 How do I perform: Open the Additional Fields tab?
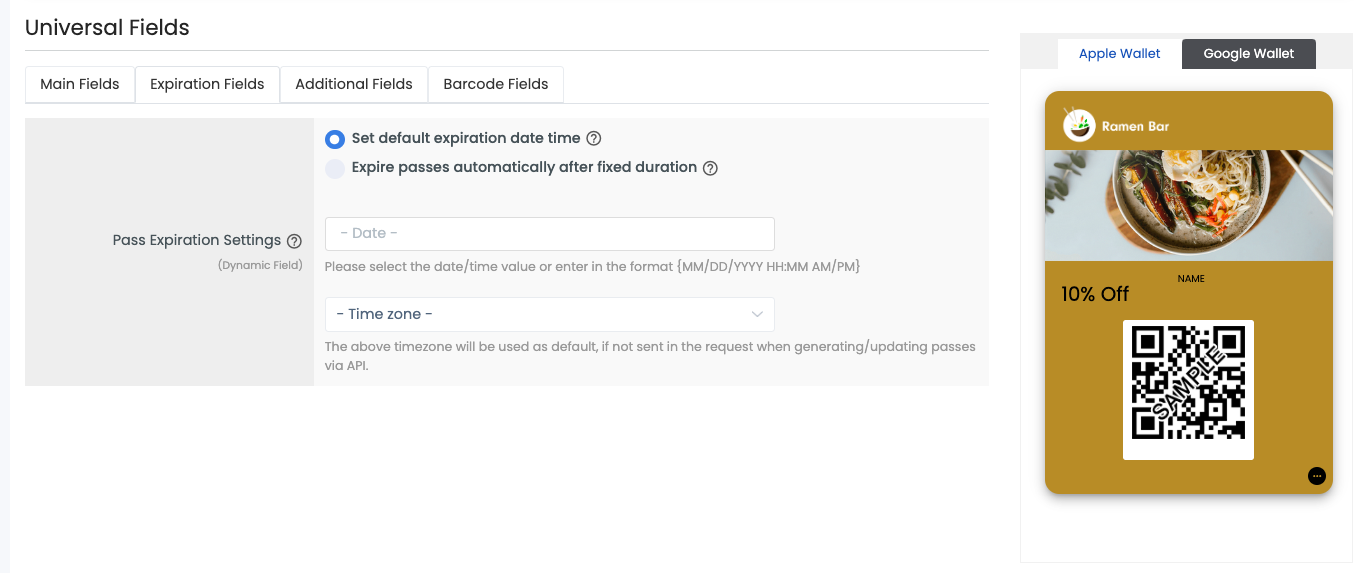354,84
